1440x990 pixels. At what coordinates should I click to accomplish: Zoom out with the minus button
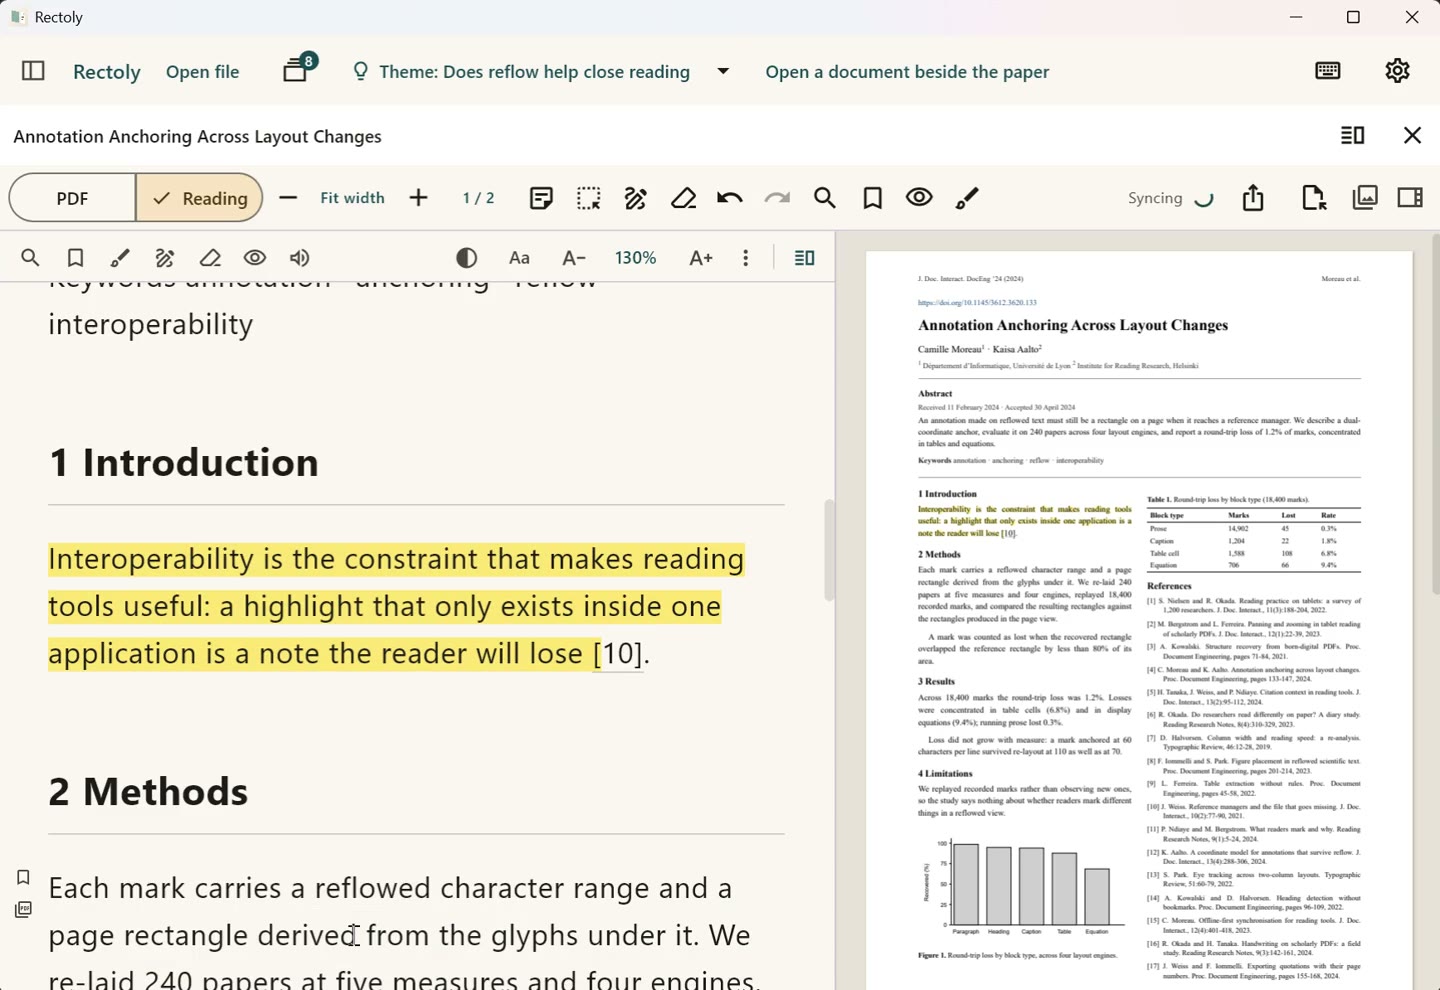pyautogui.click(x=288, y=198)
